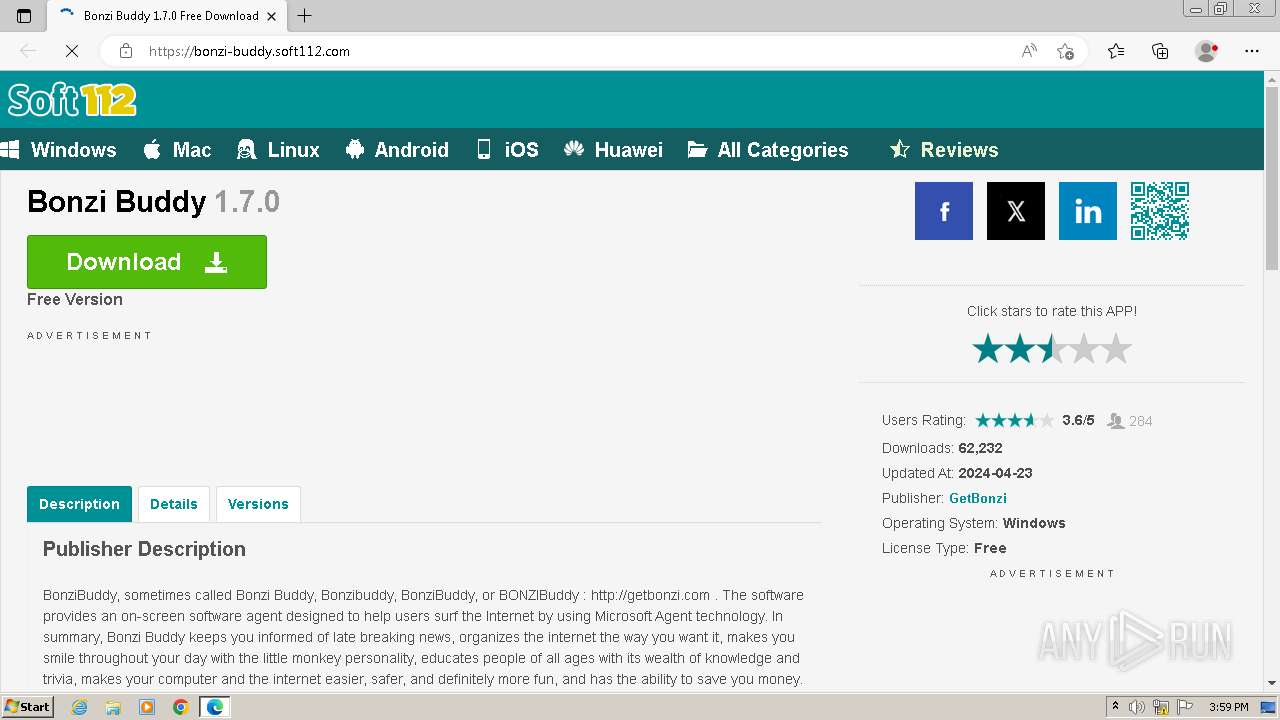Rate the app three stars
1280x720 pixels.
click(x=1052, y=349)
